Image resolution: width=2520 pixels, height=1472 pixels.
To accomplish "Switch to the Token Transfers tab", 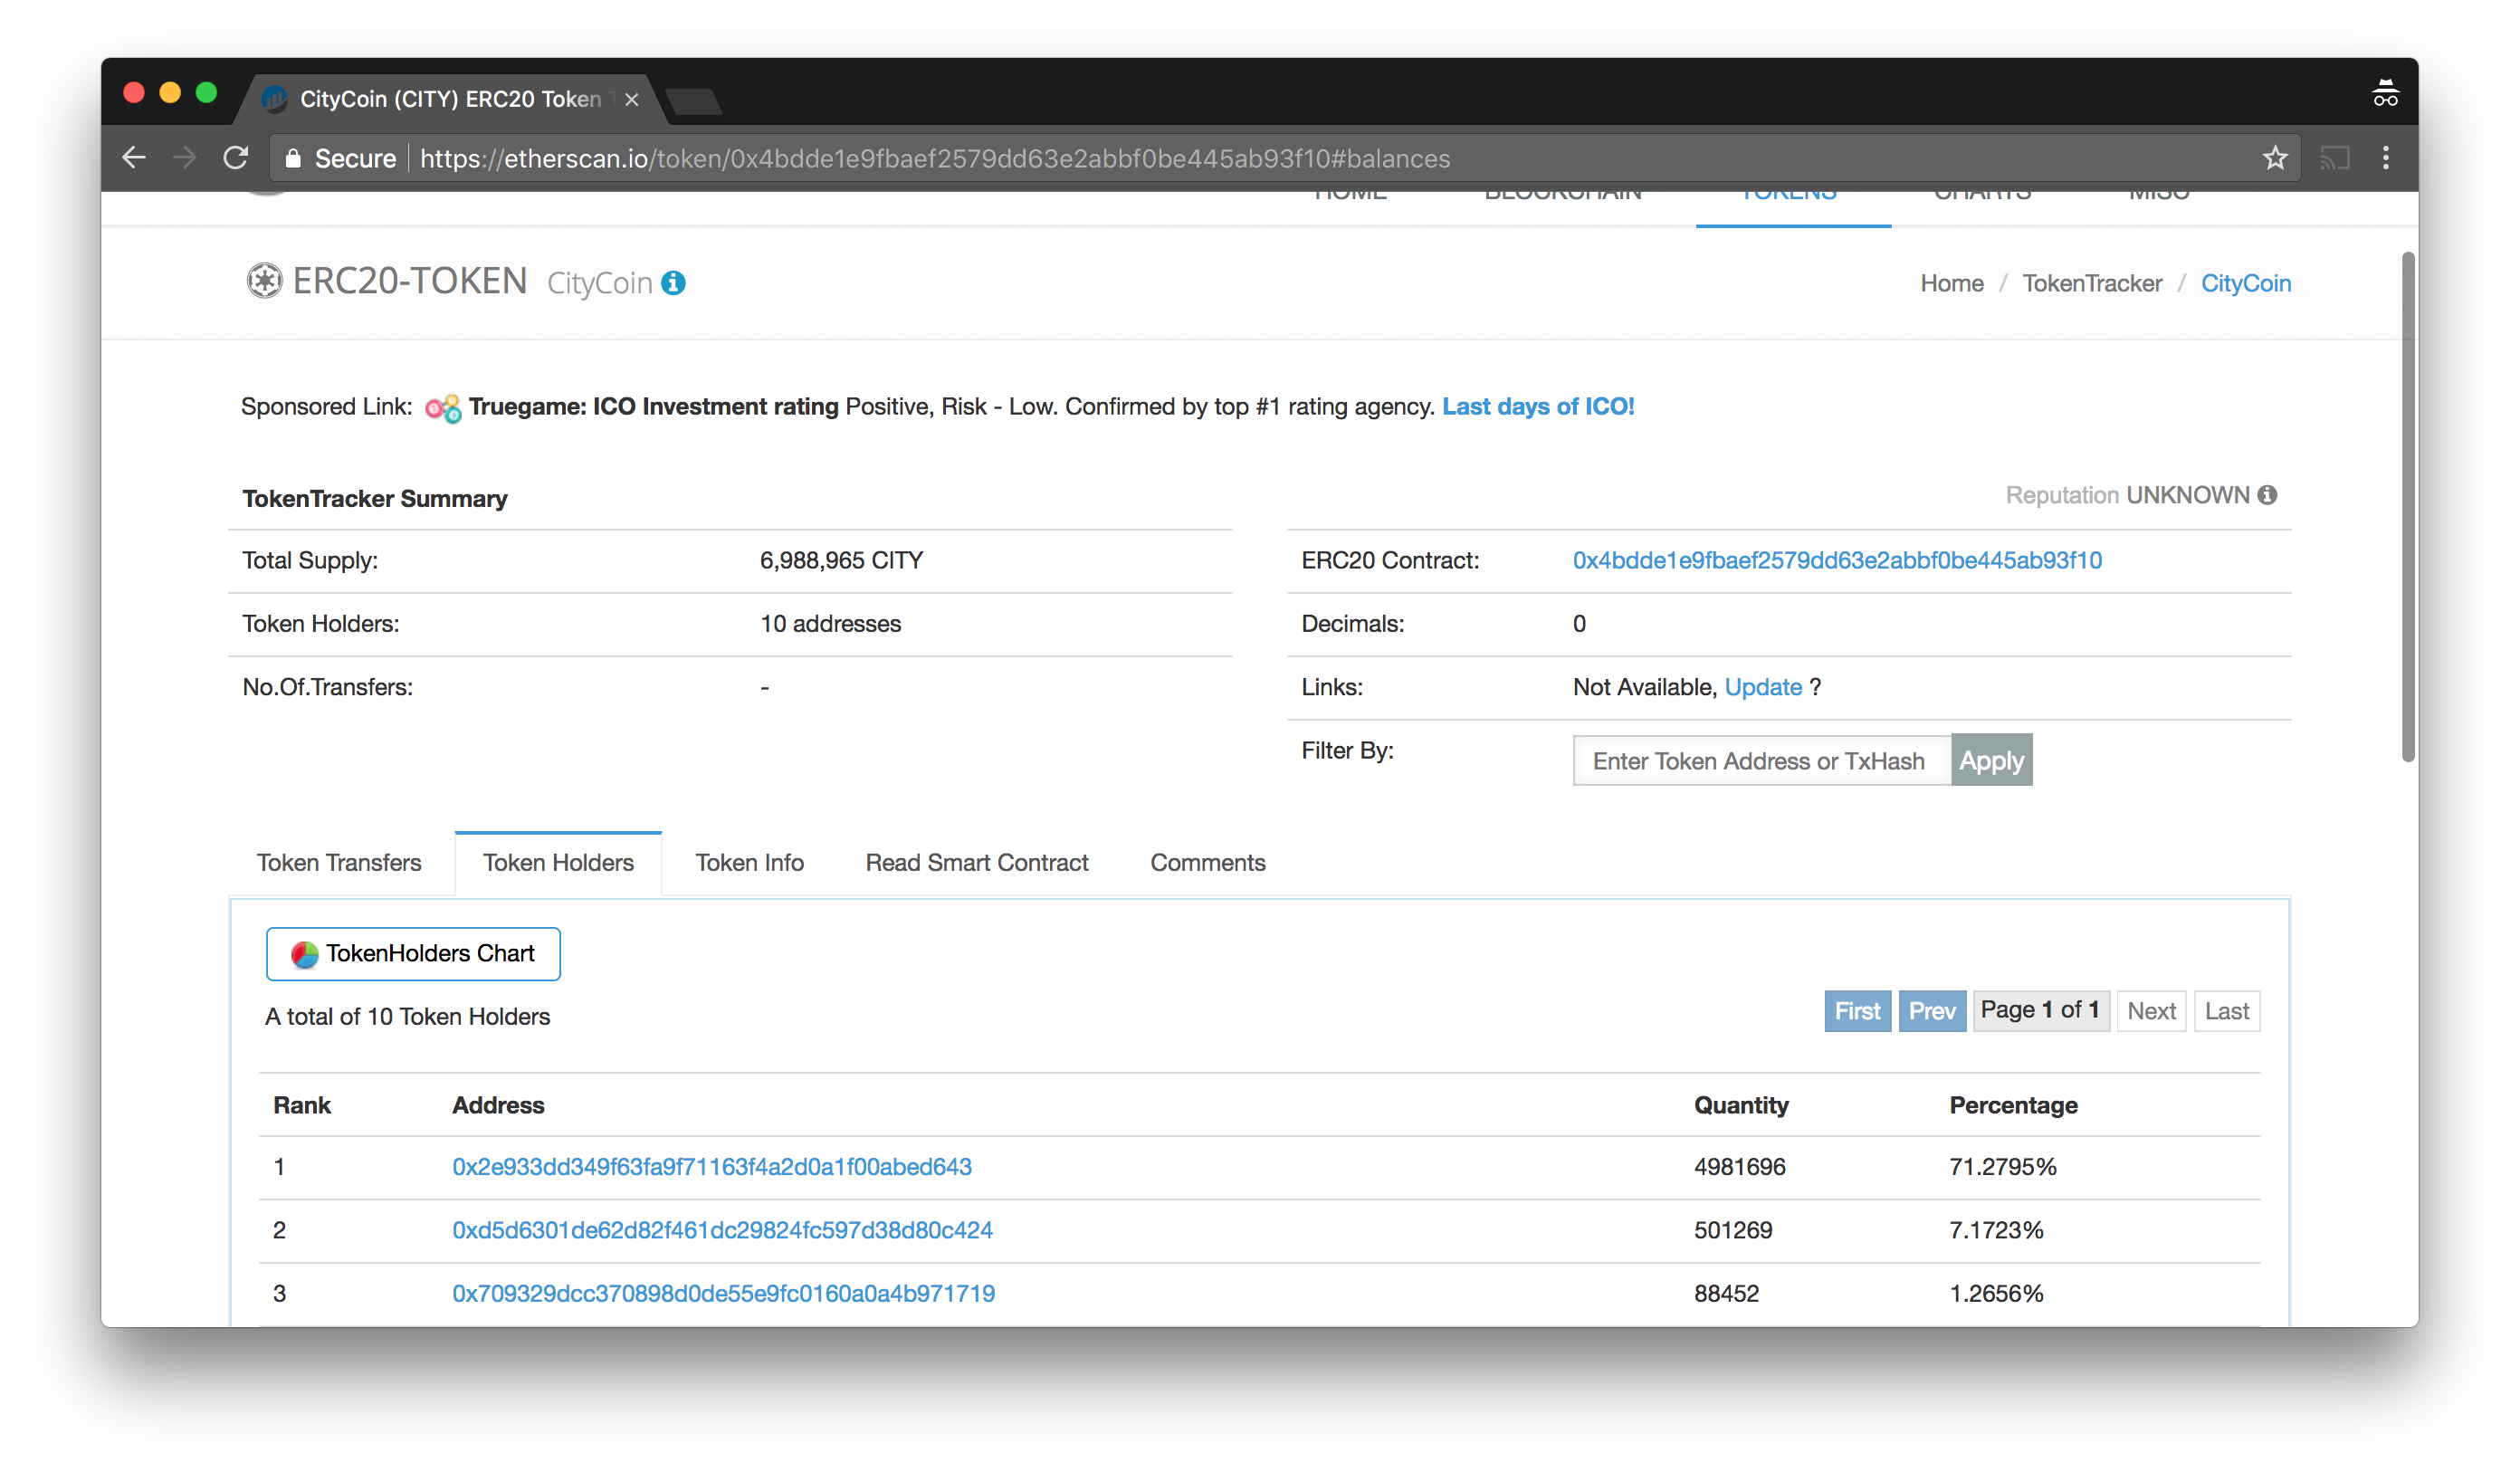I will [339, 862].
